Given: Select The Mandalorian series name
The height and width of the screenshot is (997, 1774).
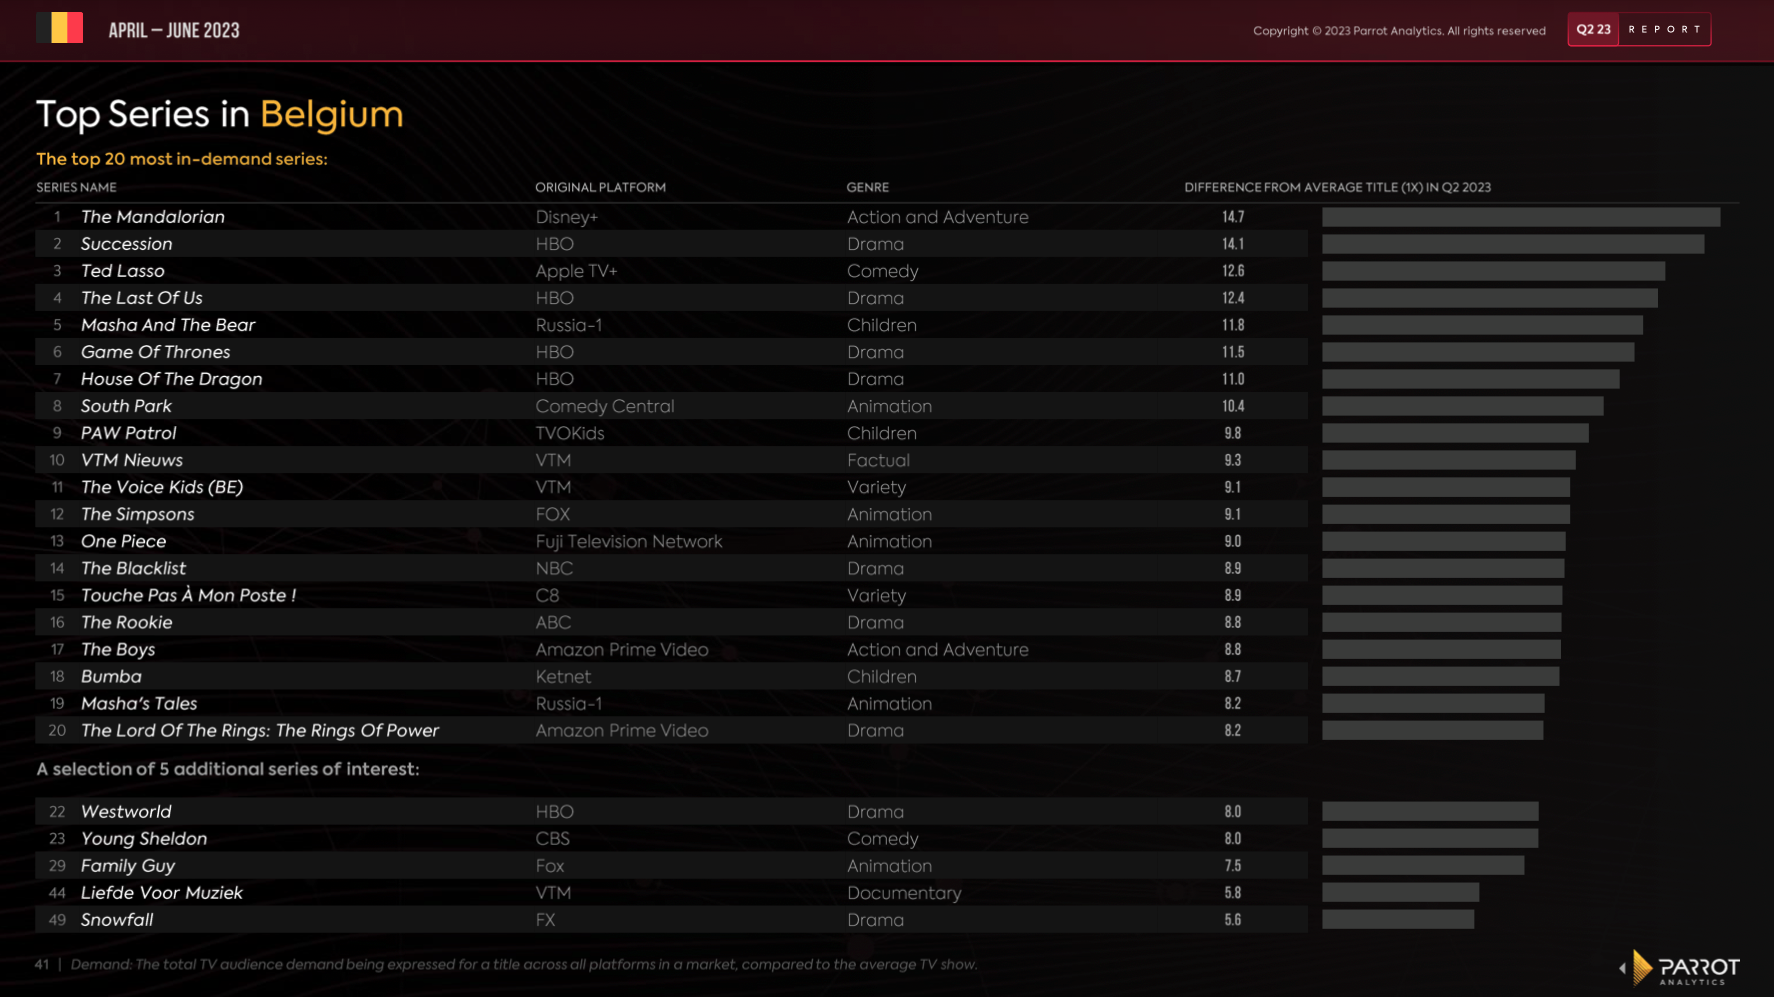Looking at the screenshot, I should tap(152, 217).
